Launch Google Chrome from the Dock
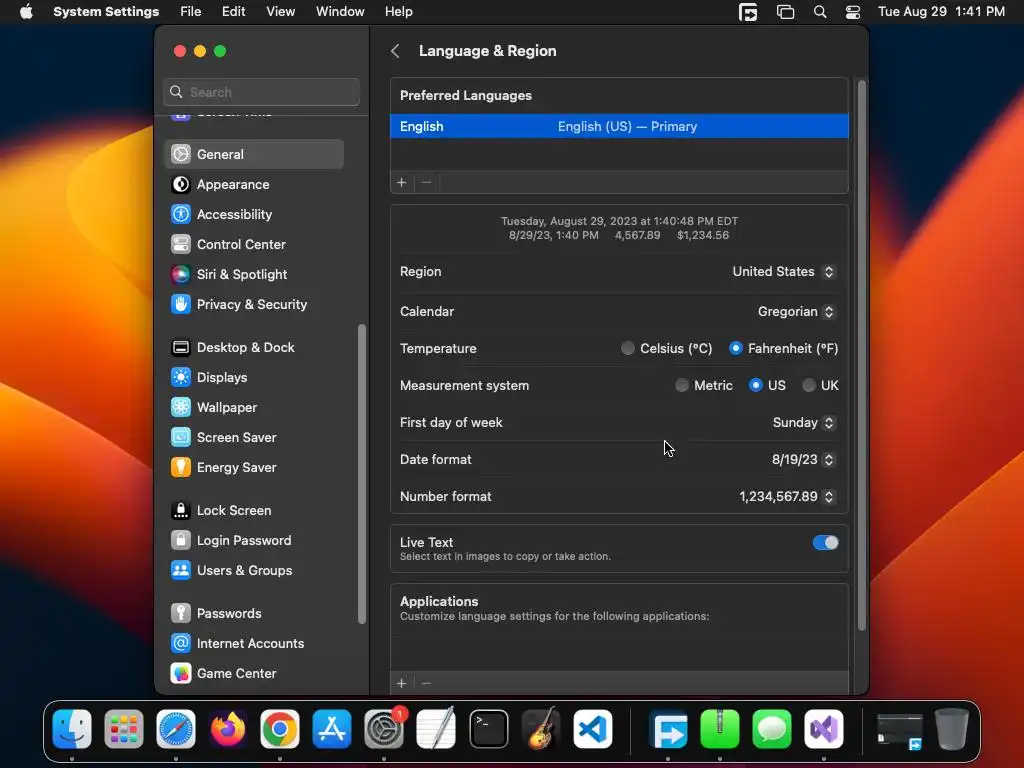This screenshot has width=1024, height=768. [x=280, y=729]
